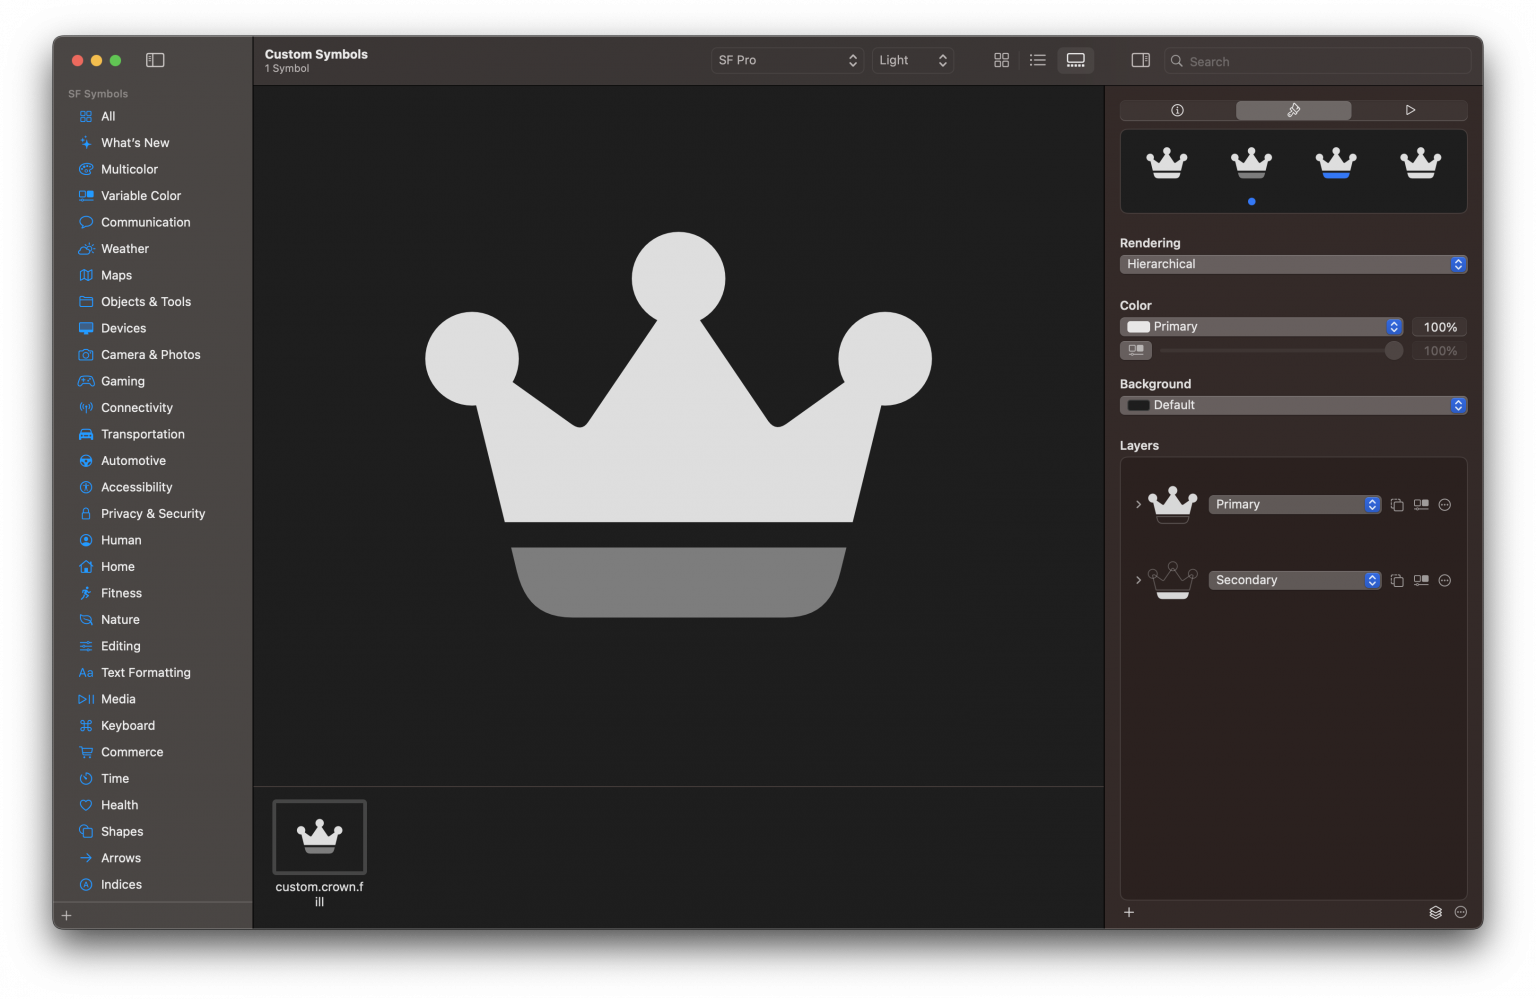Select the Accessibility category in the sidebar

coord(136,487)
